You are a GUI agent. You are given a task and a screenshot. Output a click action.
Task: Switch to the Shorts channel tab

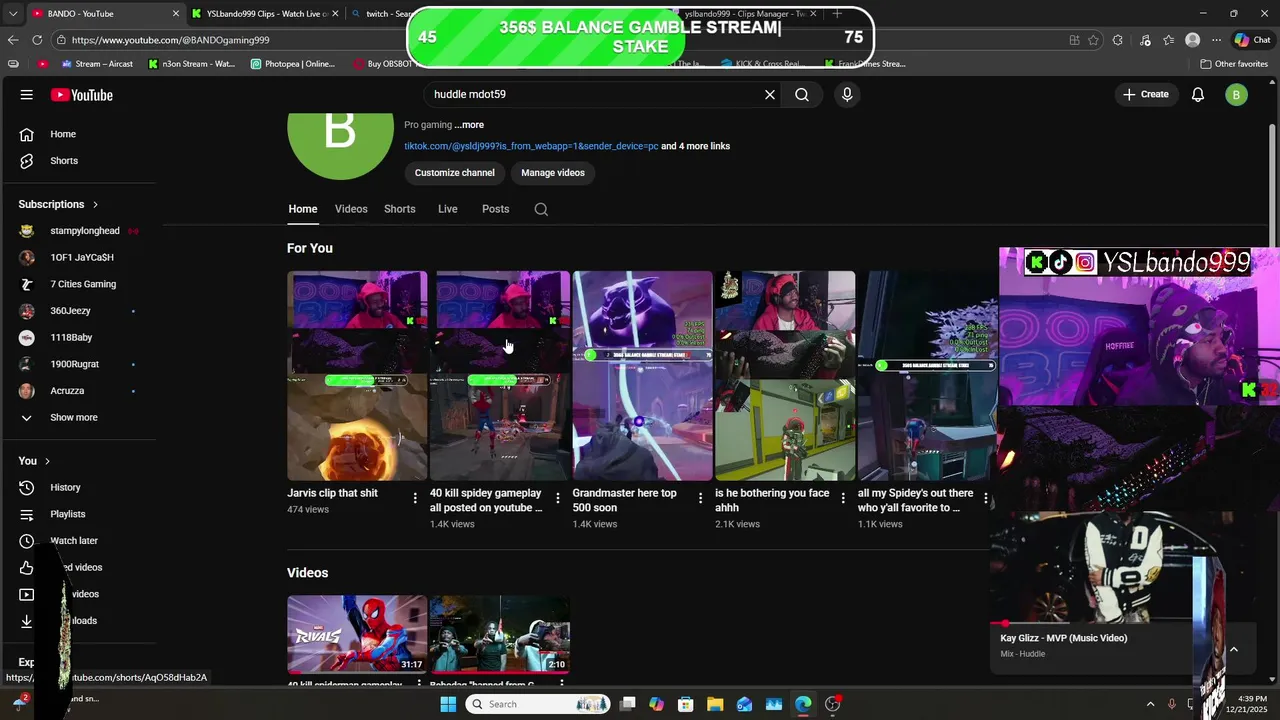pos(399,209)
